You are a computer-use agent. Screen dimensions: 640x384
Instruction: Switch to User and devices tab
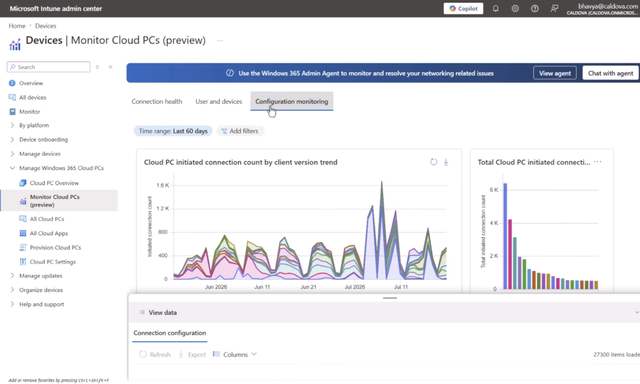pos(219,102)
